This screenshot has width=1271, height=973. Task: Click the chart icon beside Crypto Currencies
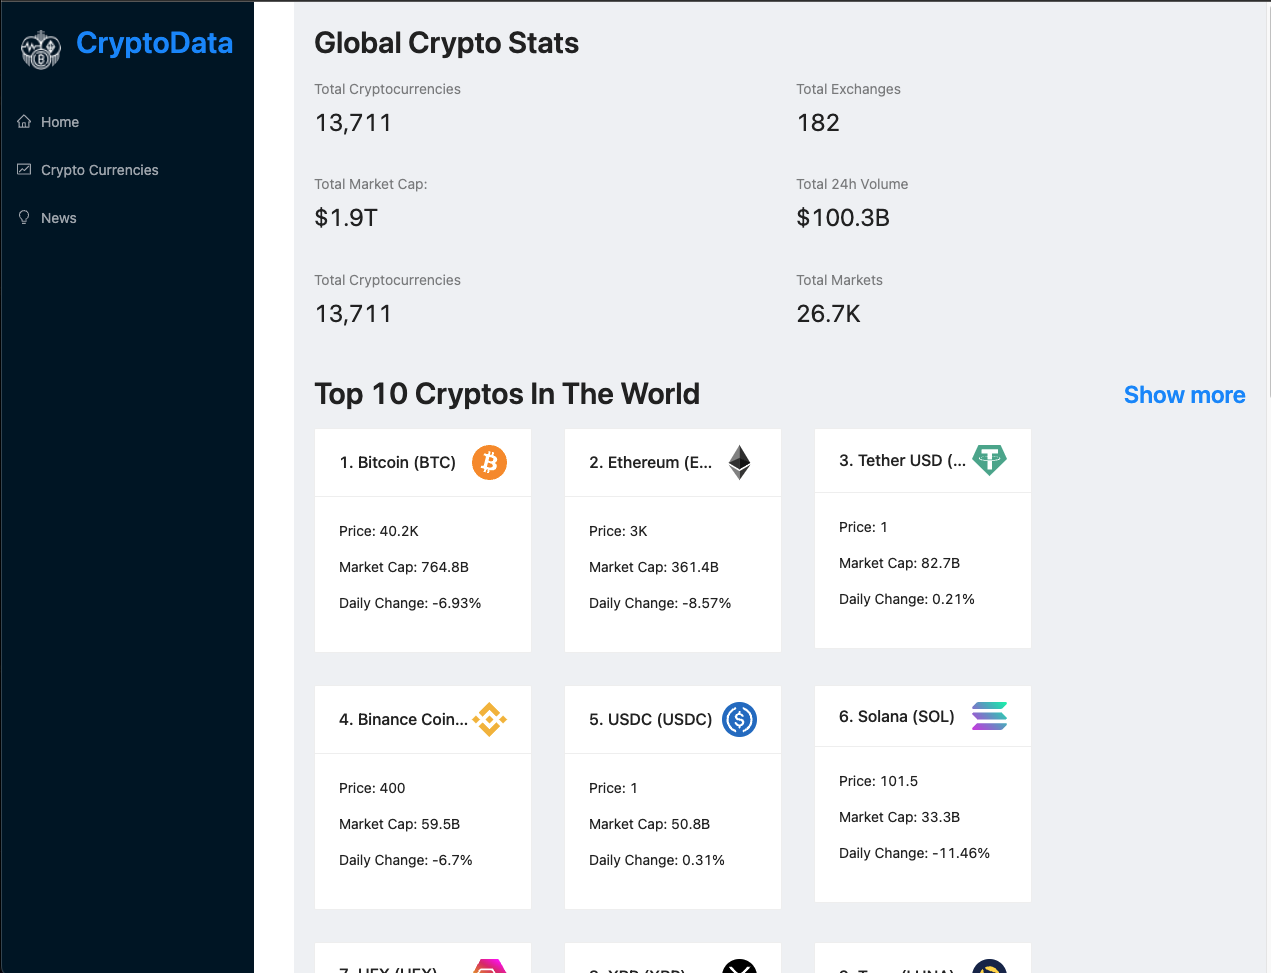coord(24,169)
